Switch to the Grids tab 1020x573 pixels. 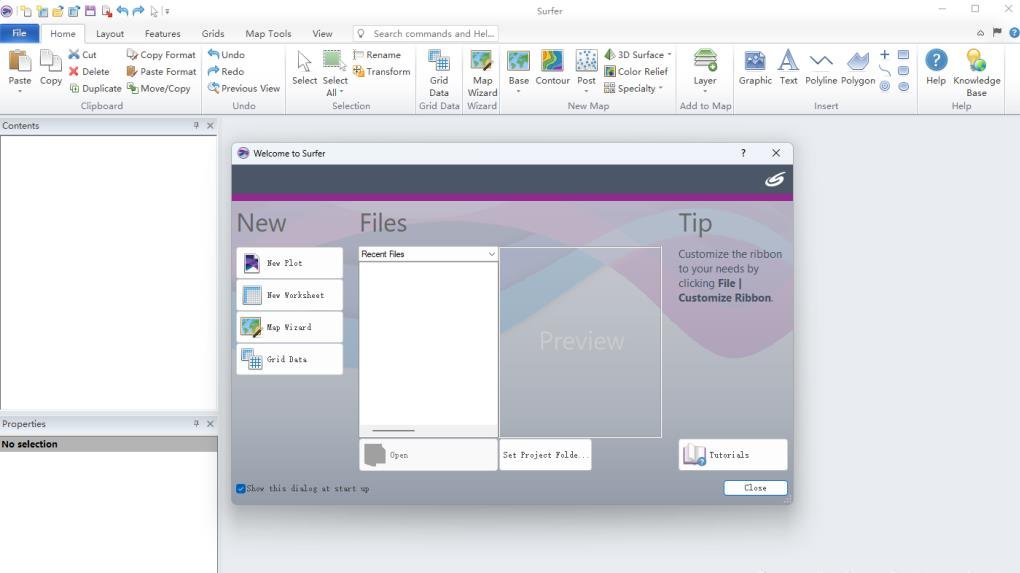(x=213, y=33)
